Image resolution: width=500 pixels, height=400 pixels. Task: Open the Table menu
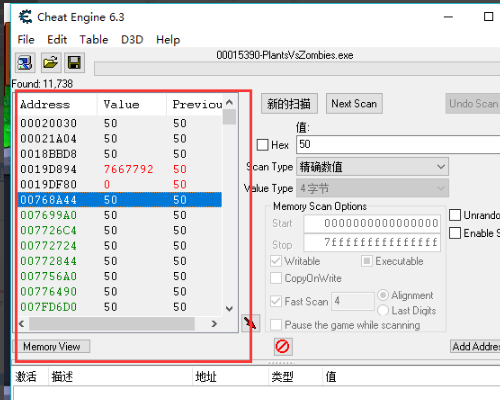tap(94, 40)
